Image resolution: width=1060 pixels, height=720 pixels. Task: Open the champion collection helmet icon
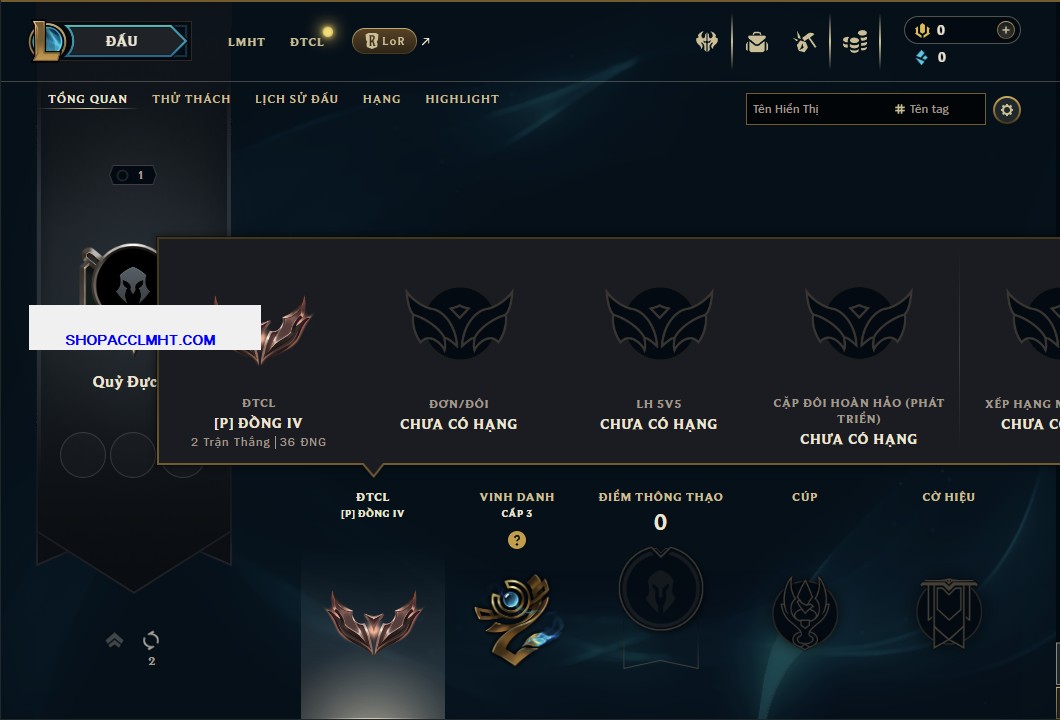coord(706,42)
